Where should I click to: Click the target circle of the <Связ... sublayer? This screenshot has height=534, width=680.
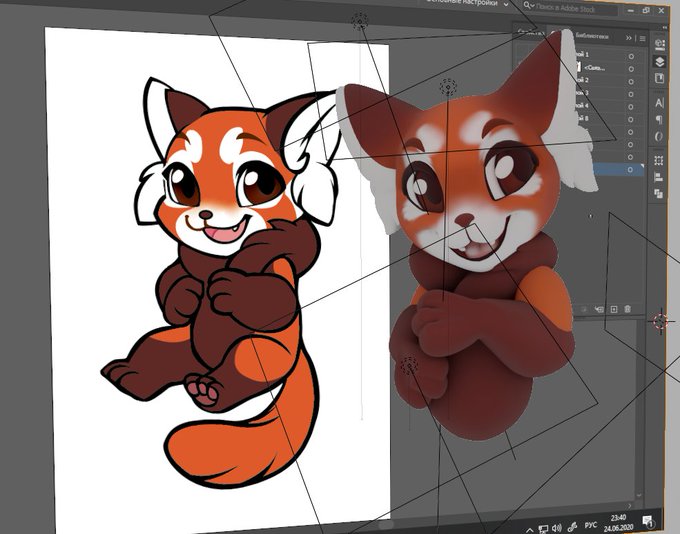click(631, 69)
